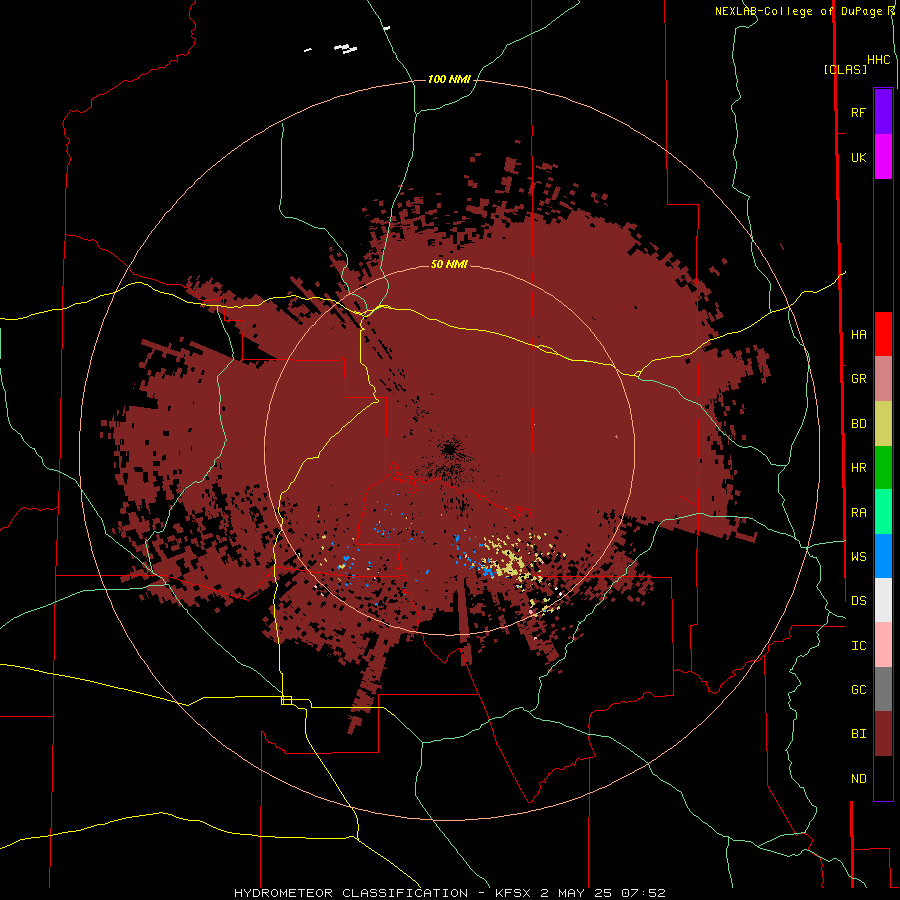Click the HA legend label
Screen dimensions: 900x900
click(858, 334)
